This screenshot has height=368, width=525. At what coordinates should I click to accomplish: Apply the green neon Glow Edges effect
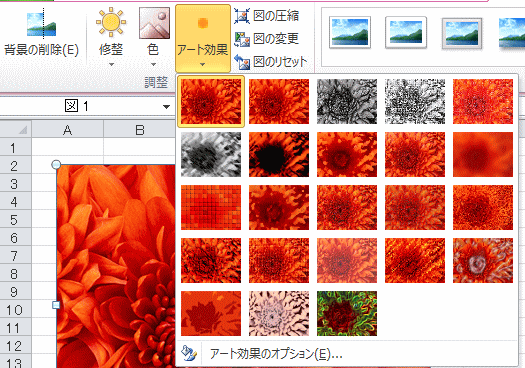click(347, 313)
